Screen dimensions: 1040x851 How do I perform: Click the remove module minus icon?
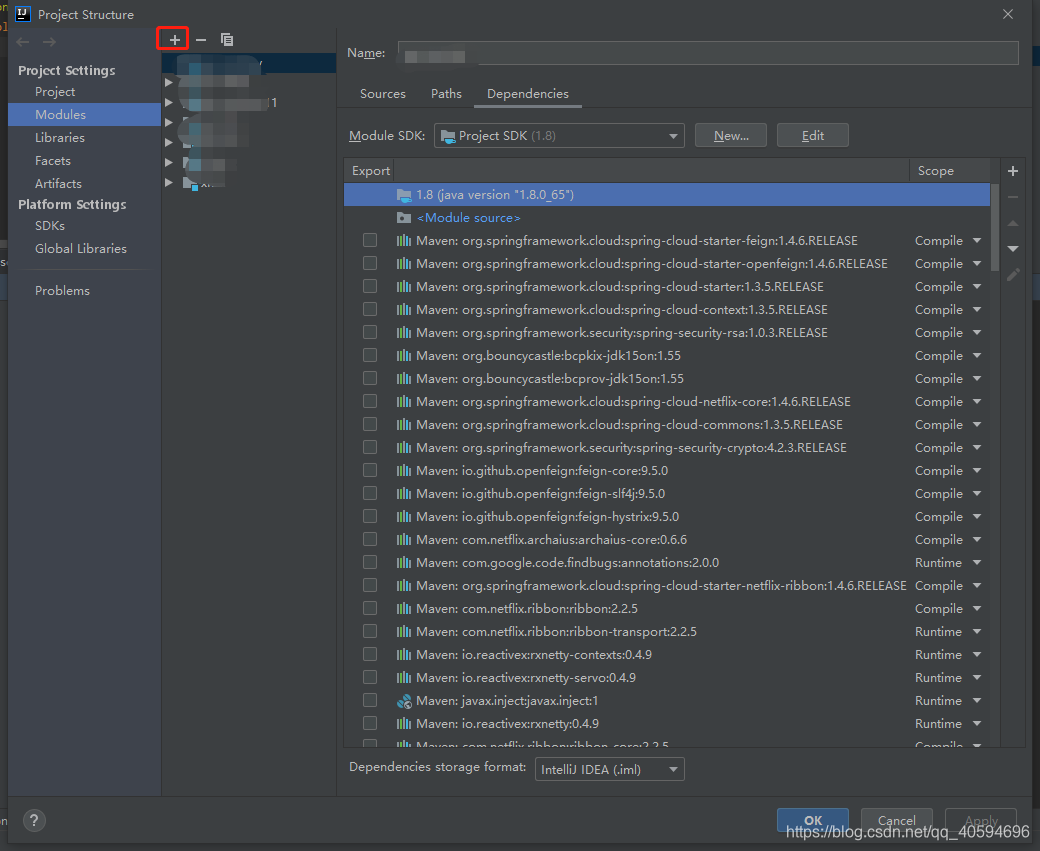pos(201,40)
